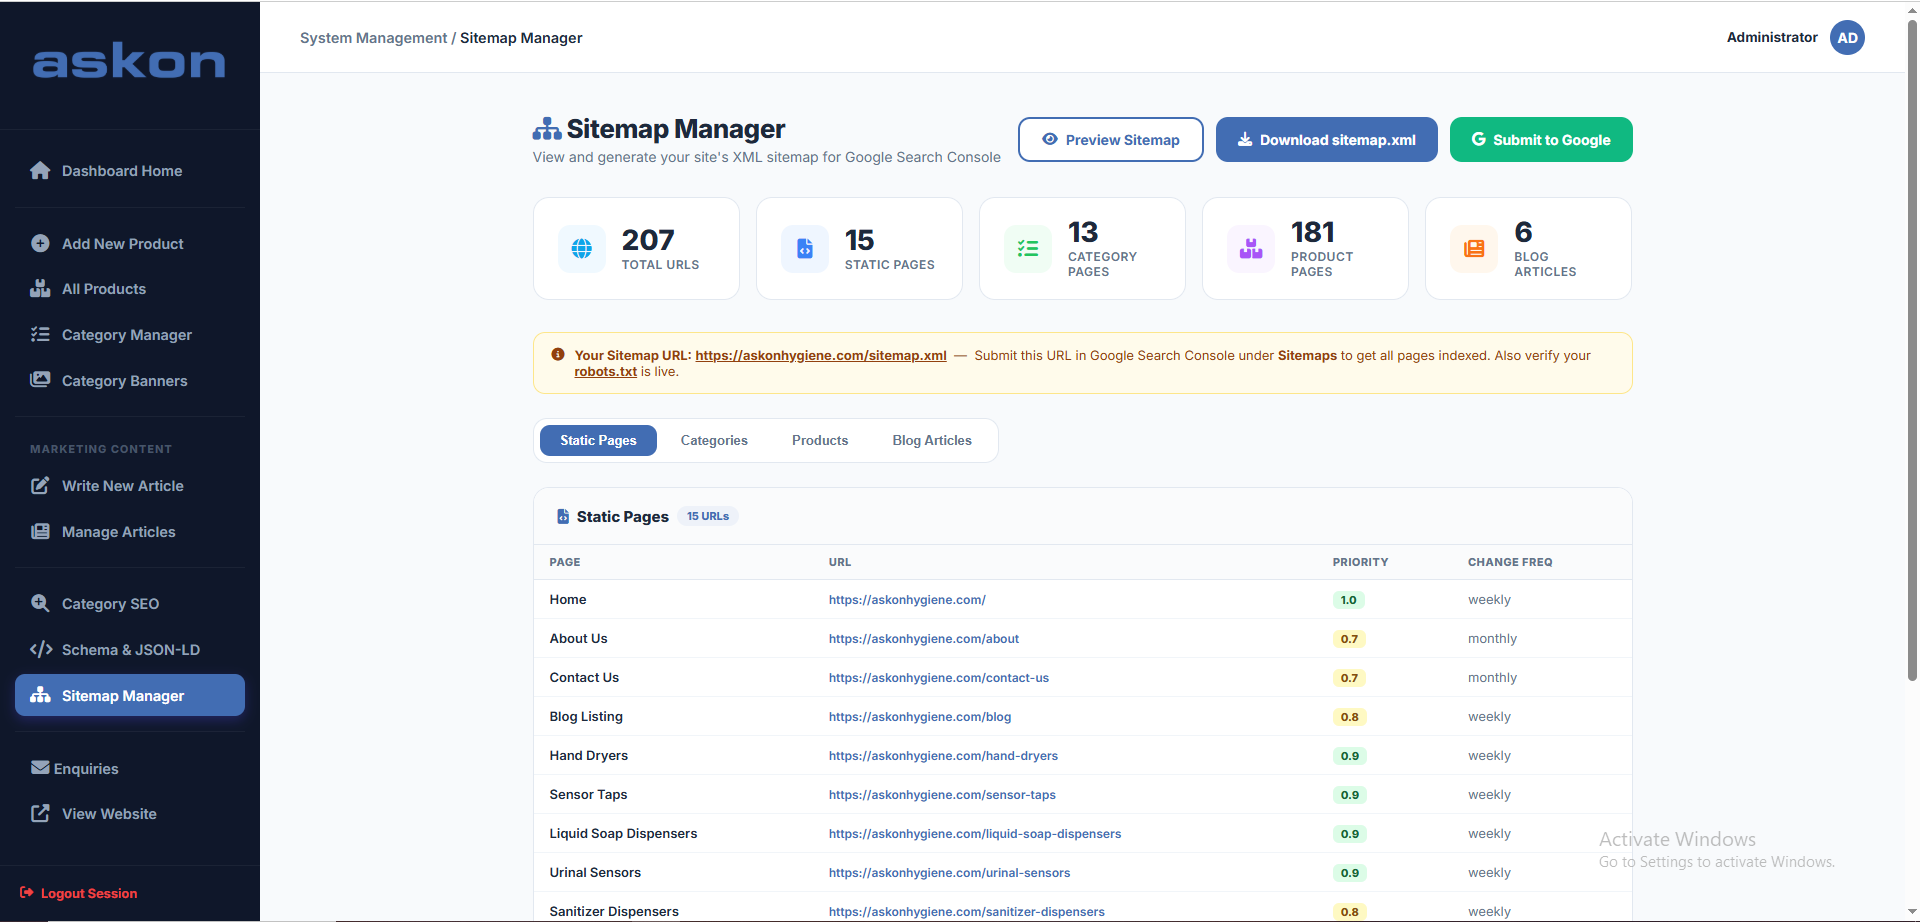The width and height of the screenshot is (1920, 922).
Task: Click the list icon on Category Pages card
Action: point(1028,249)
